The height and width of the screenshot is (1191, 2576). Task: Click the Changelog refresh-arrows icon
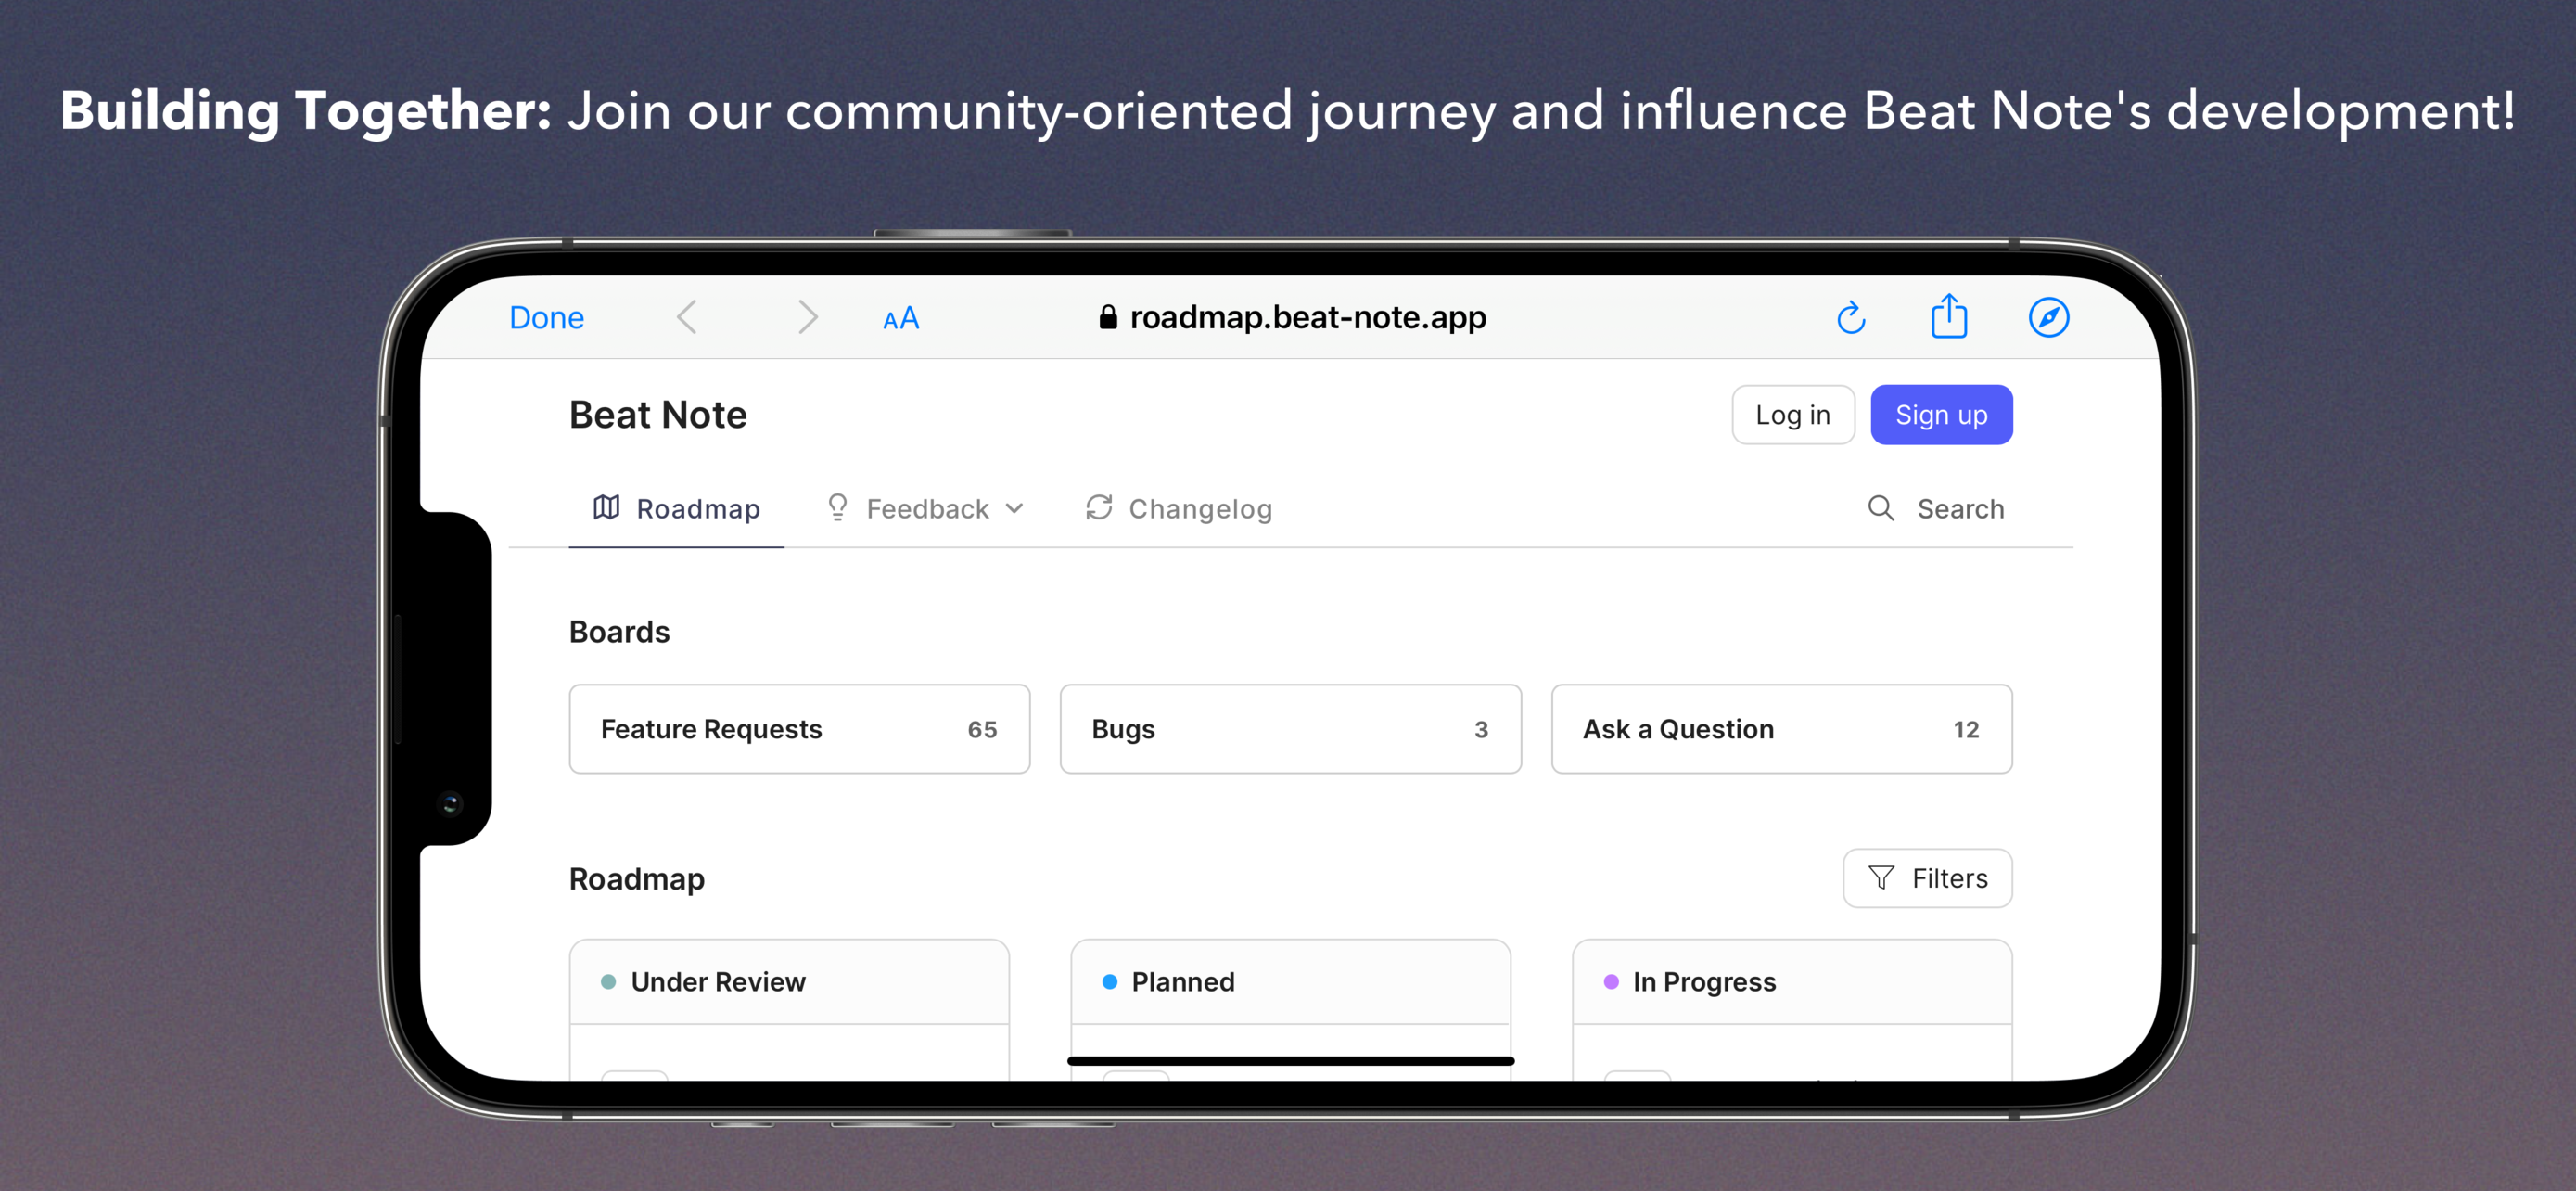(x=1099, y=508)
